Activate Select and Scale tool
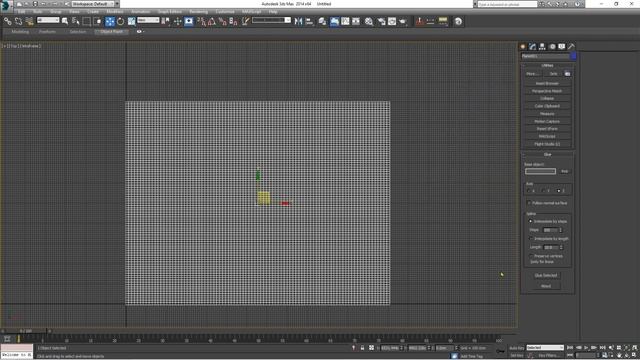 [131, 21]
